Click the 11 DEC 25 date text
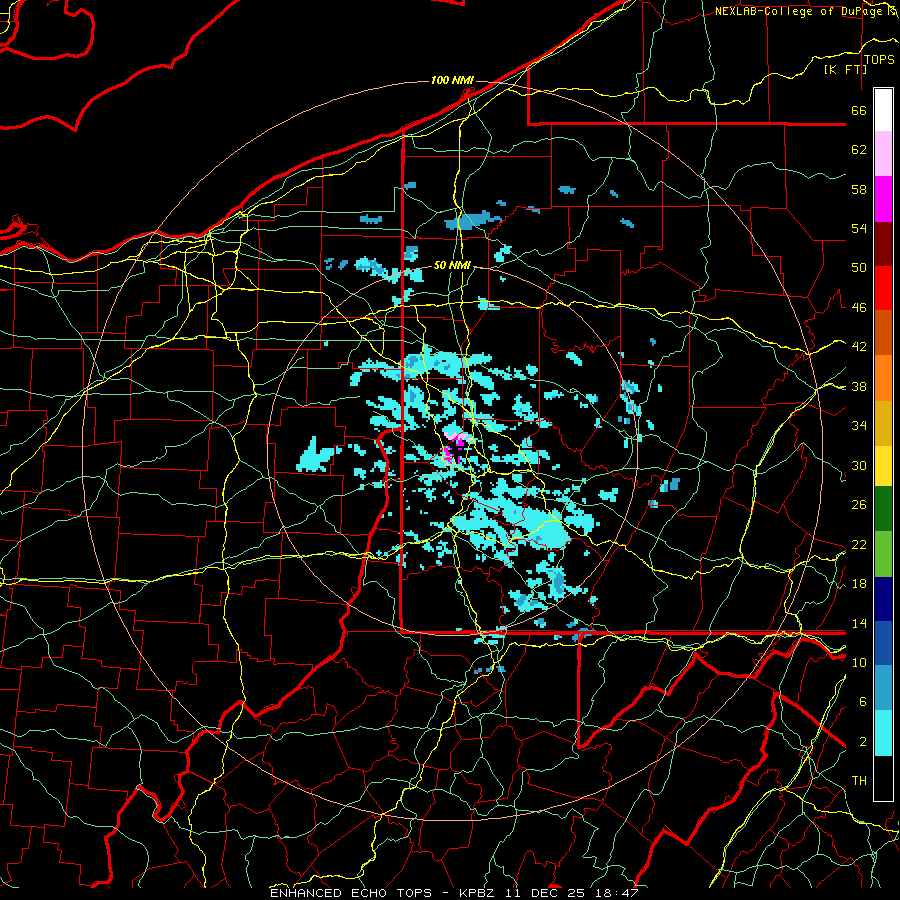Viewport: 900px width, 900px height. pos(545,893)
